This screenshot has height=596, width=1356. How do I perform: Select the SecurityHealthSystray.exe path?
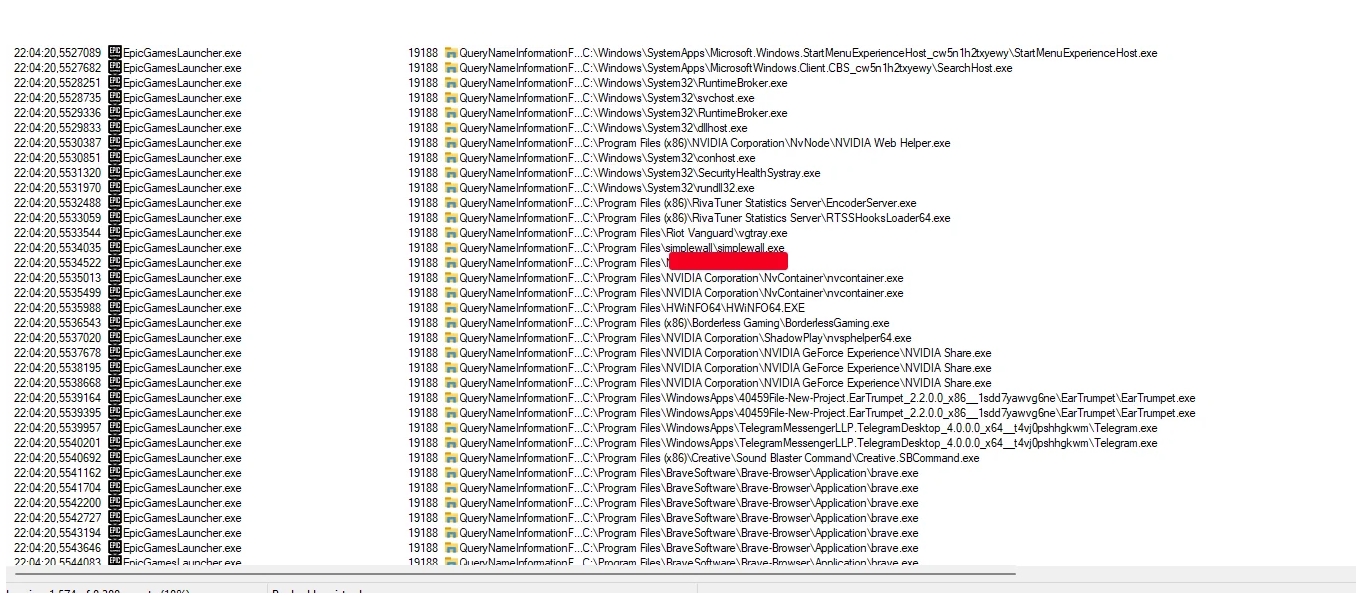(701, 173)
